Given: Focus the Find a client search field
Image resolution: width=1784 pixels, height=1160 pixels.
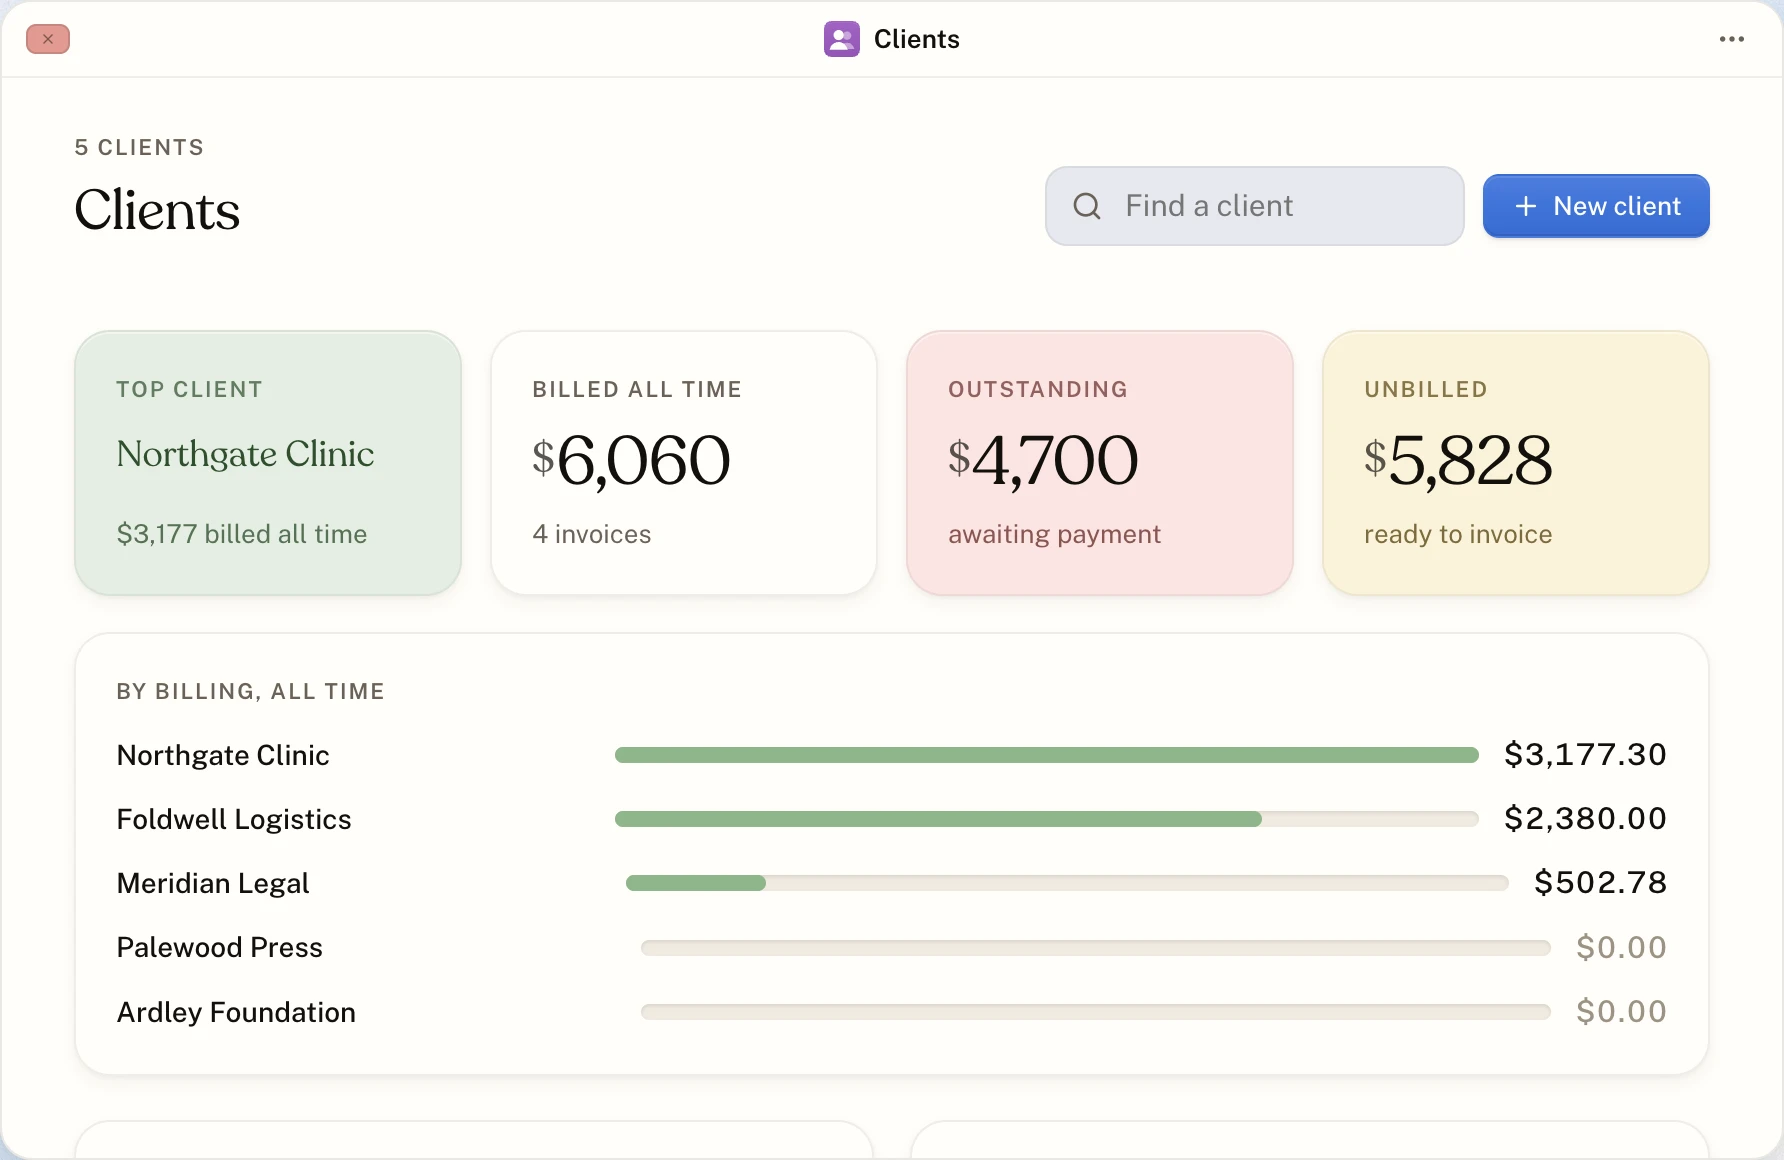Looking at the screenshot, I should [x=1254, y=206].
